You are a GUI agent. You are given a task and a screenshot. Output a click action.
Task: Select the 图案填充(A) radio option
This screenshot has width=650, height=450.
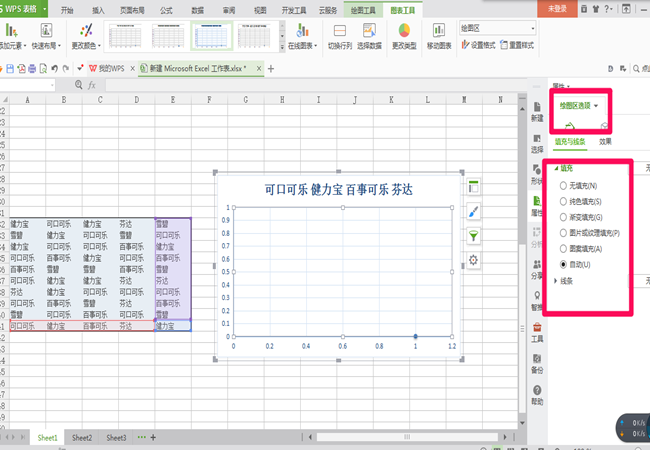pos(563,249)
